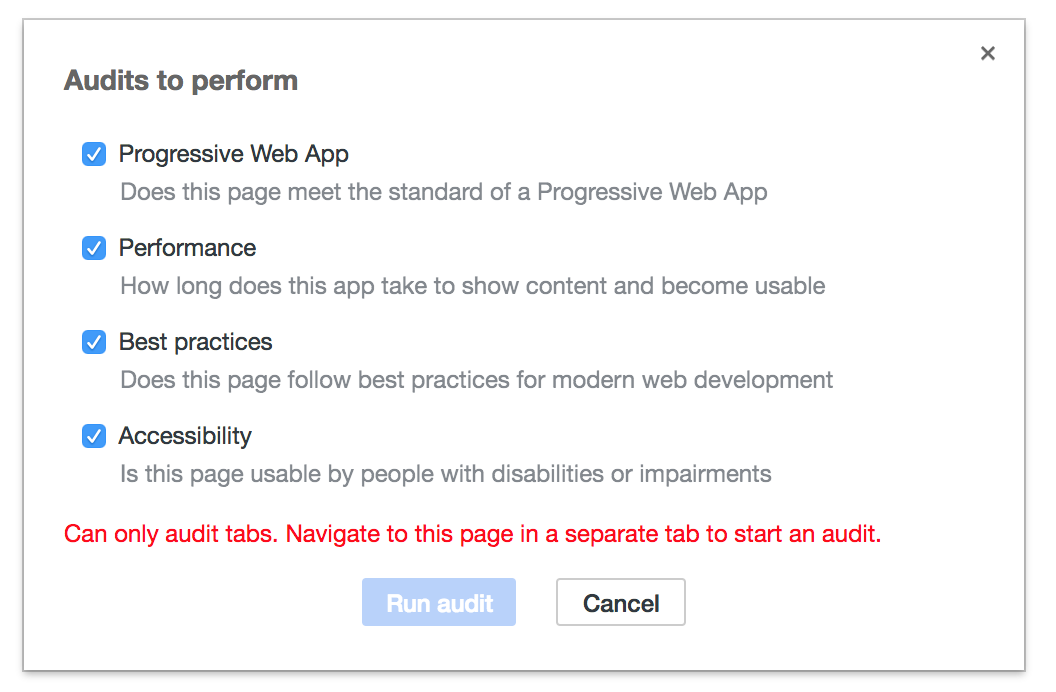The width and height of the screenshot is (1056, 692).
Task: Uncheck the Accessibility audit option
Action: [x=93, y=436]
